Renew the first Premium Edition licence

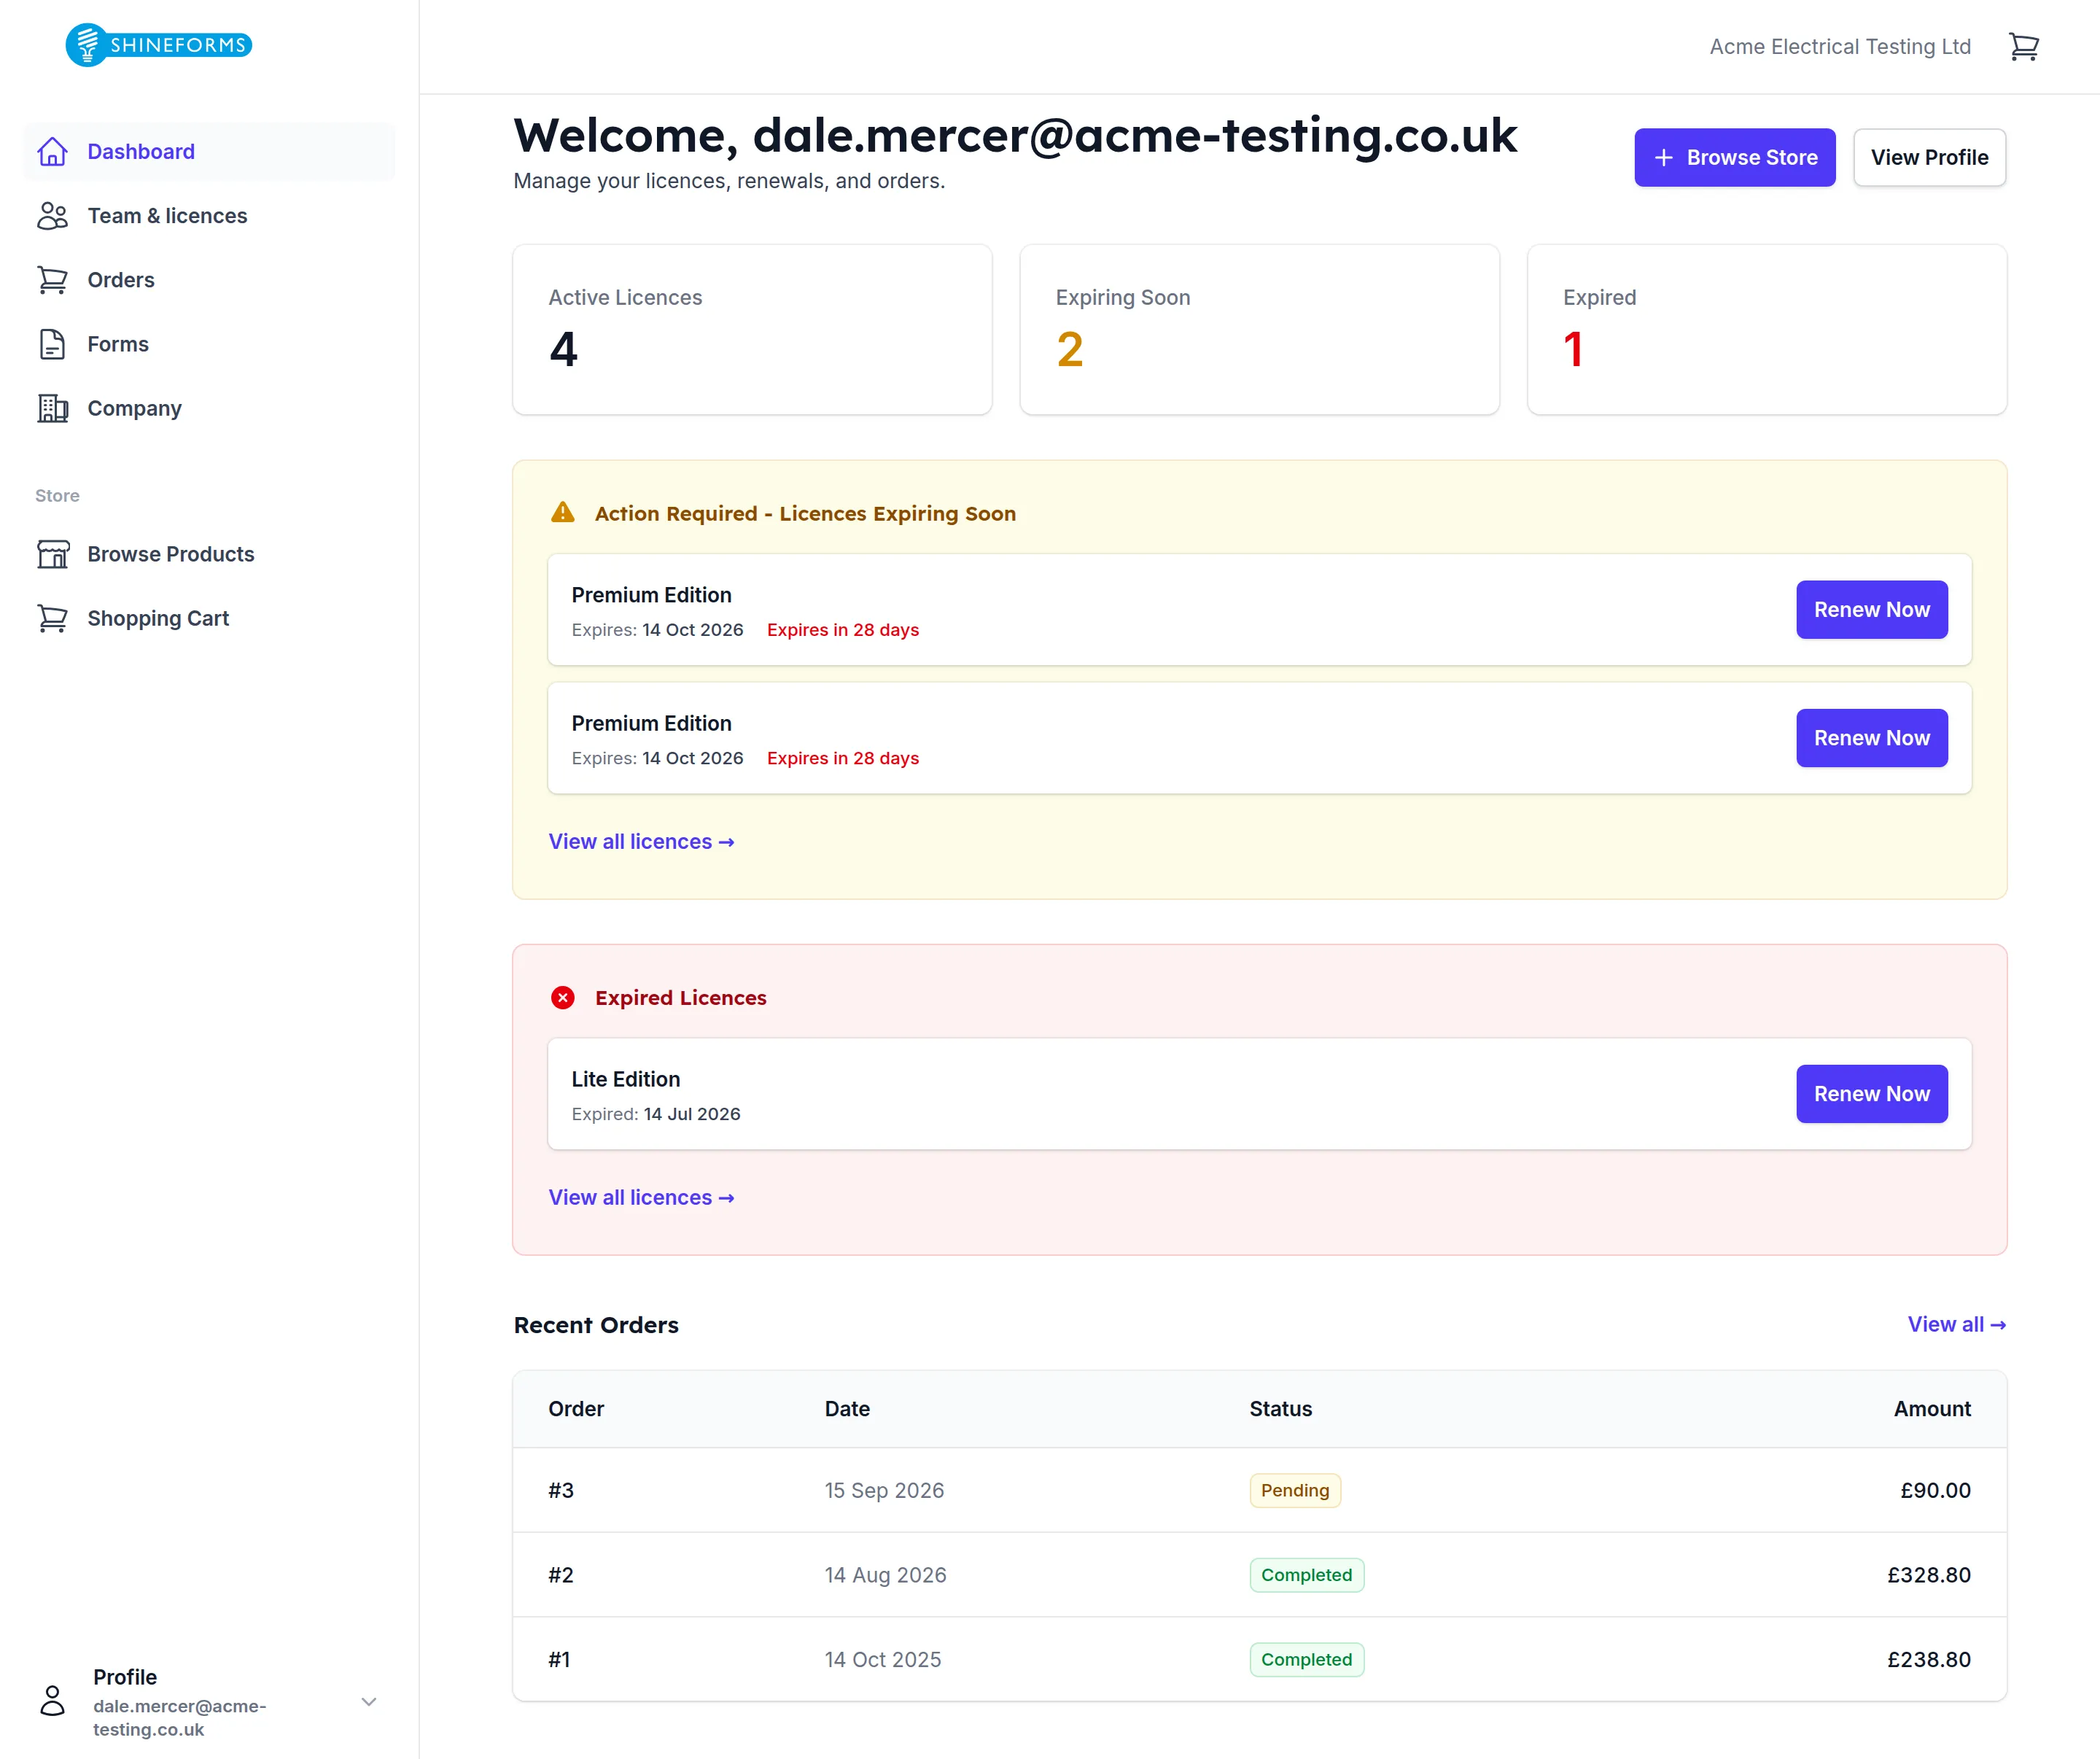tap(1871, 609)
